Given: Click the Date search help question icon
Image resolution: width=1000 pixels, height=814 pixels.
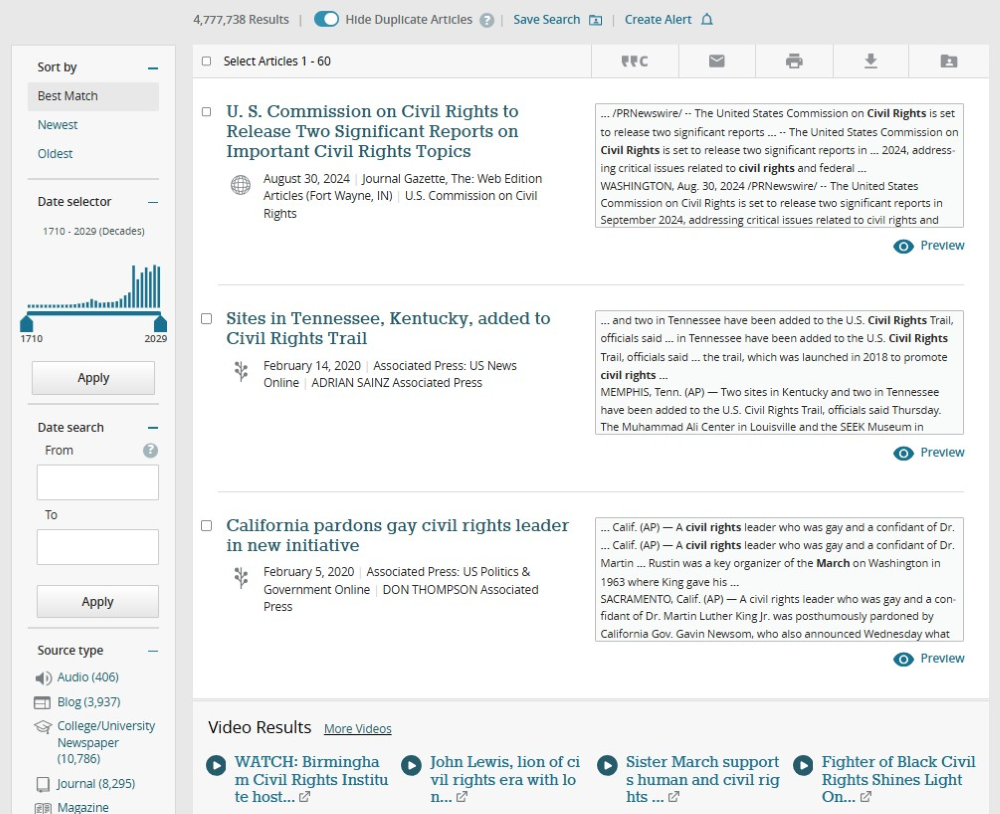Looking at the screenshot, I should (x=150, y=450).
